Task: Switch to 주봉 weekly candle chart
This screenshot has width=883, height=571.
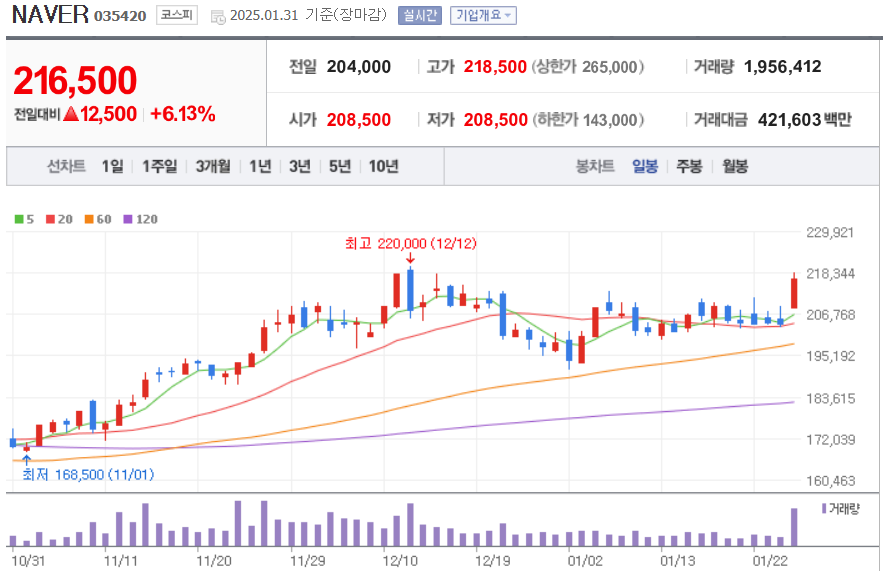Action: point(689,166)
